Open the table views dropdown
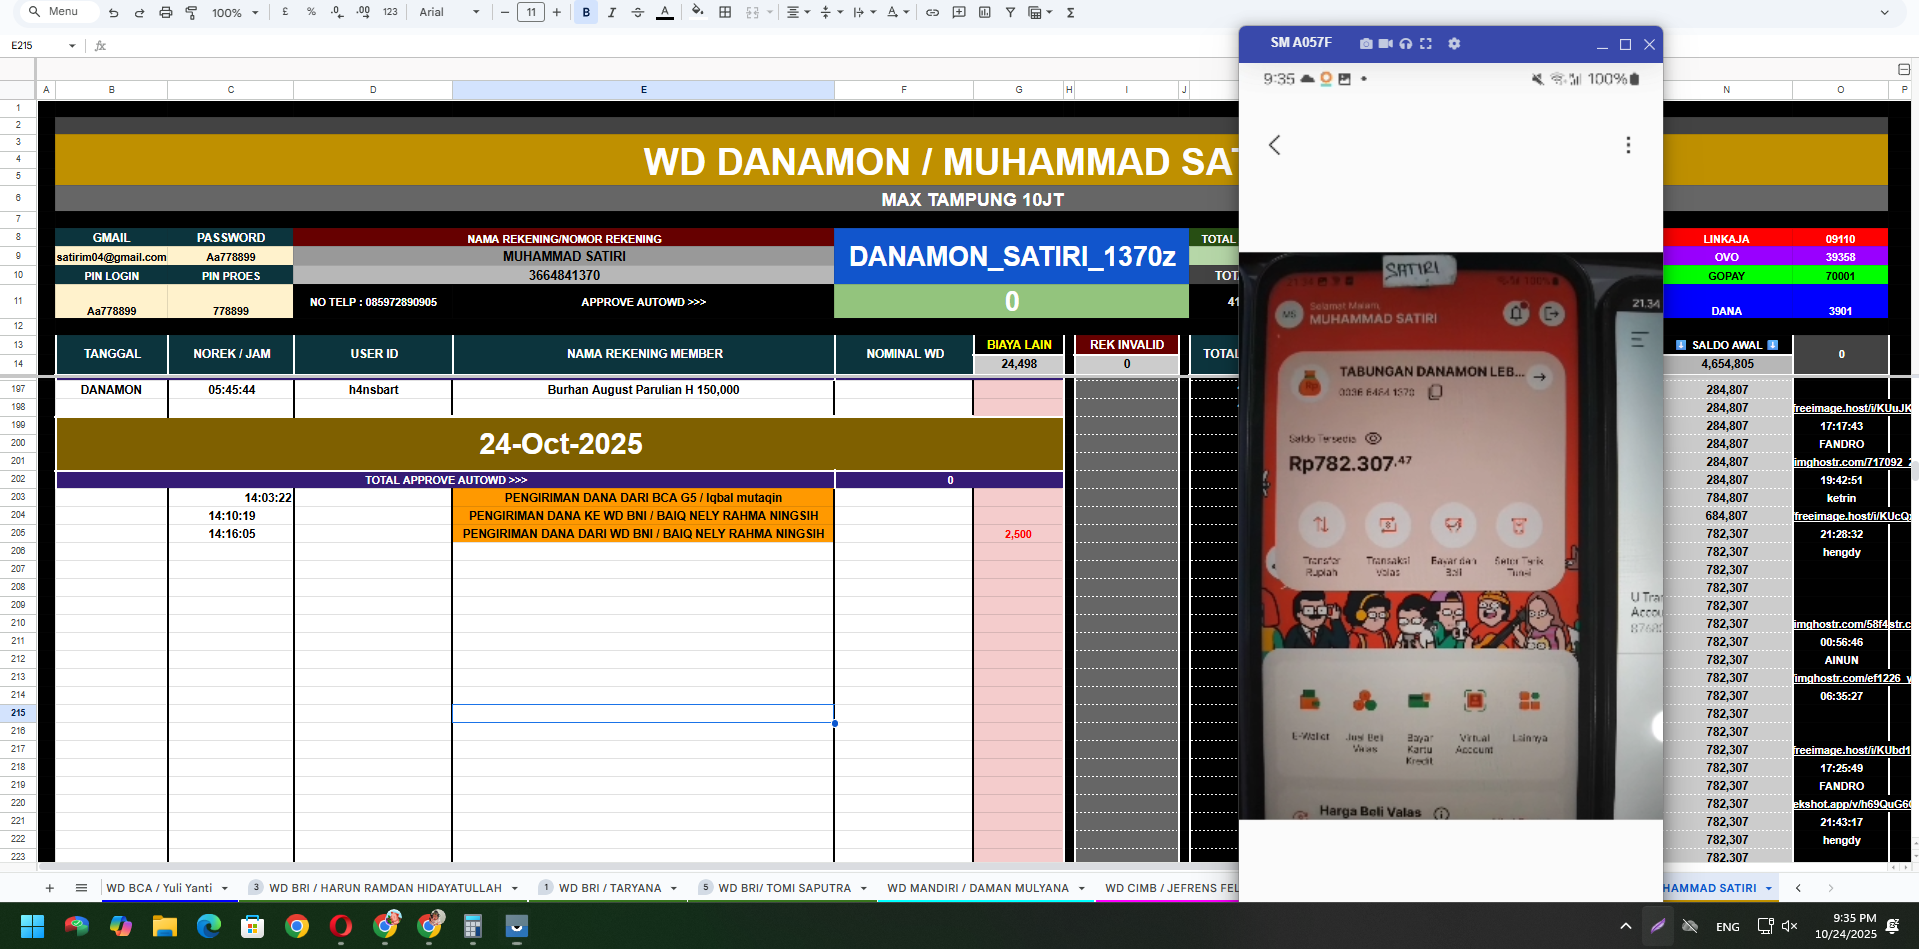The image size is (1919, 949). [x=1040, y=12]
